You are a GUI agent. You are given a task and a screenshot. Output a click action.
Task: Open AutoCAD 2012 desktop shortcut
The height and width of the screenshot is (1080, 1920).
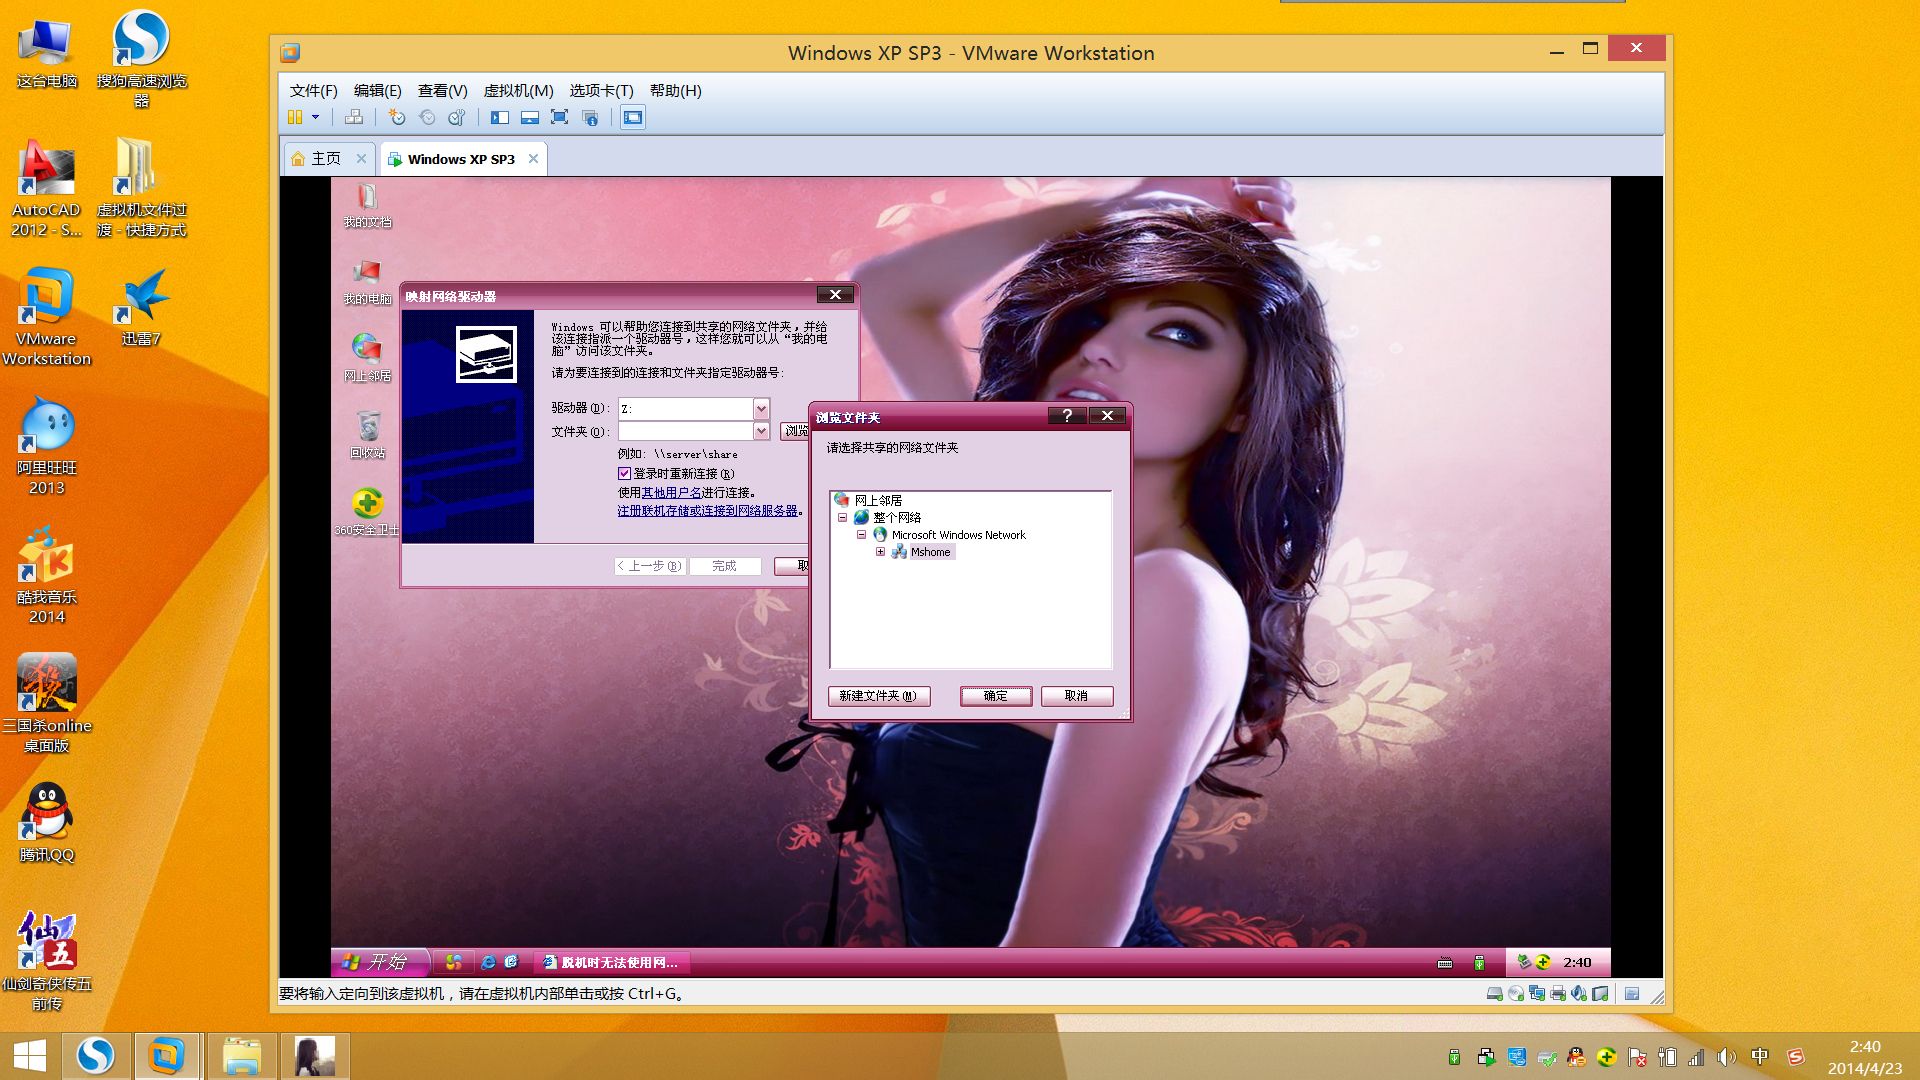click(x=46, y=188)
